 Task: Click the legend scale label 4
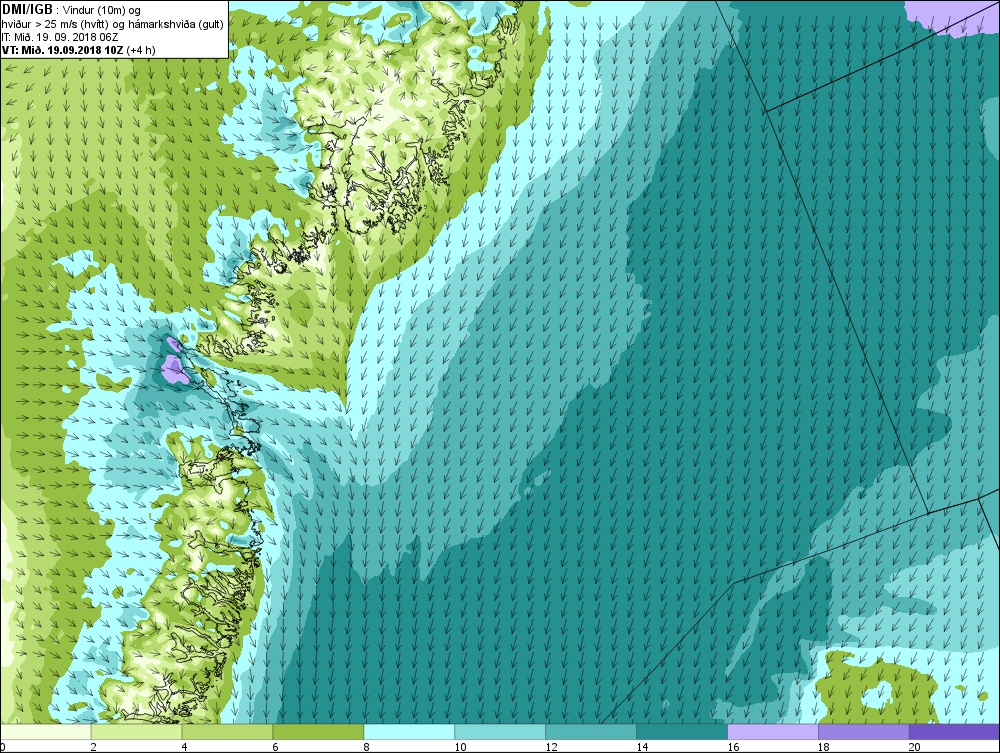coord(185,747)
